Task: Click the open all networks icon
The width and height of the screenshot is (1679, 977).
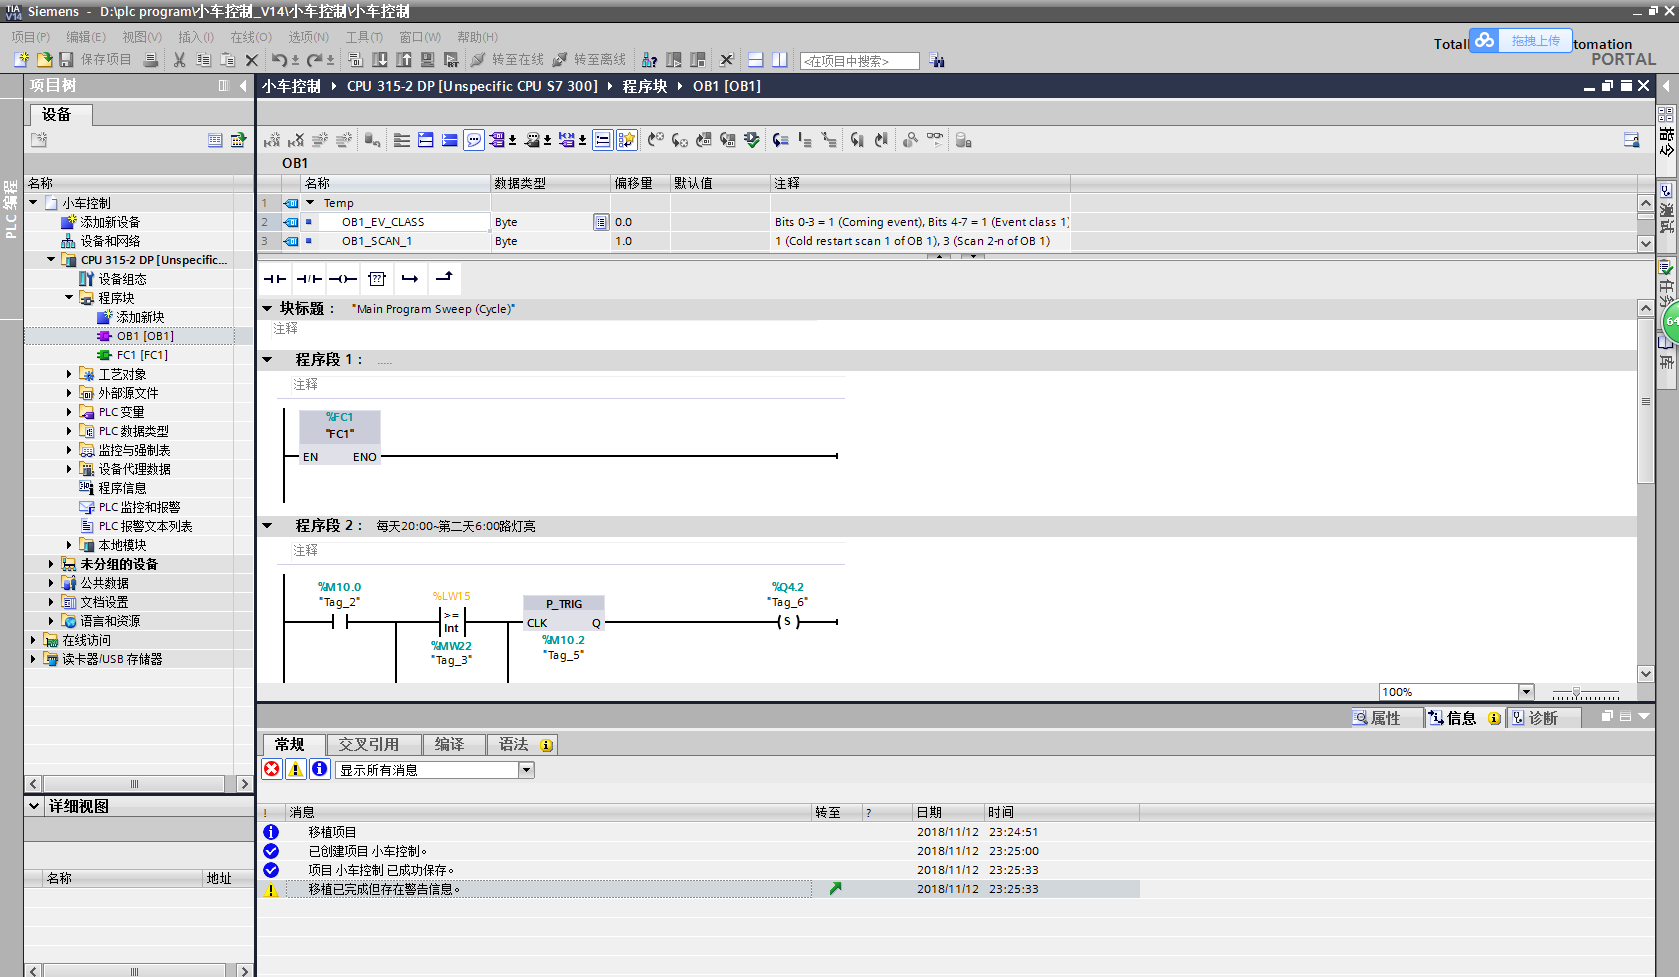Action: point(426,140)
